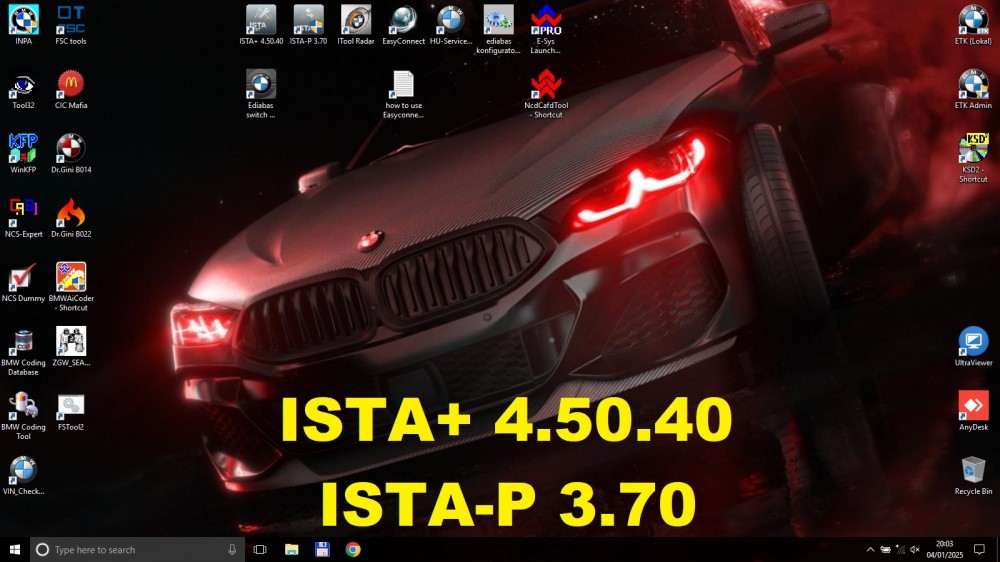Open FSTool2 desktop icon
This screenshot has height=562, width=1000.
(x=71, y=411)
